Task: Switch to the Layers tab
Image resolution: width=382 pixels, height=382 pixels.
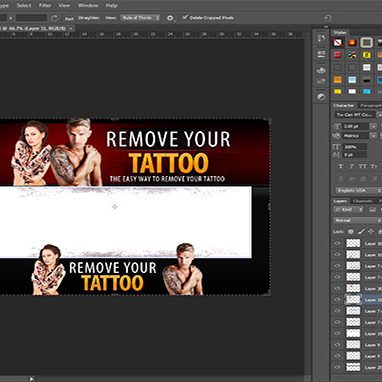Action: click(x=340, y=201)
